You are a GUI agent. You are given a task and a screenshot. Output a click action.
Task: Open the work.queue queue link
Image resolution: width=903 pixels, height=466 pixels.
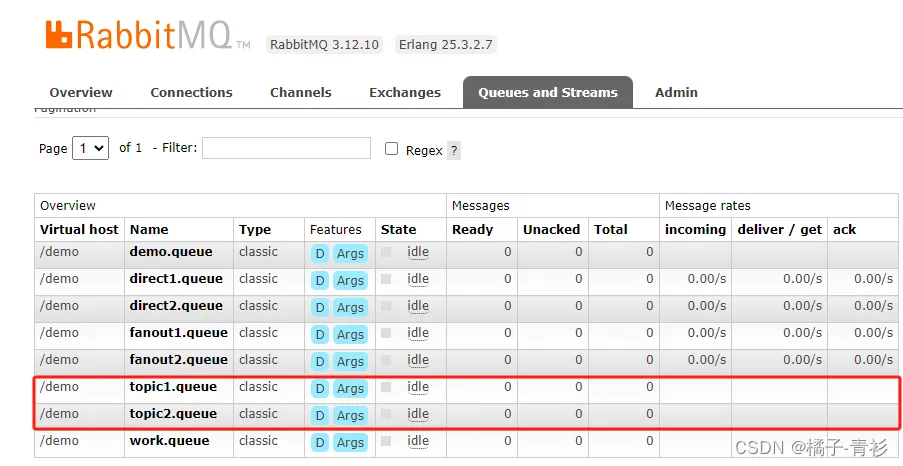[169, 441]
